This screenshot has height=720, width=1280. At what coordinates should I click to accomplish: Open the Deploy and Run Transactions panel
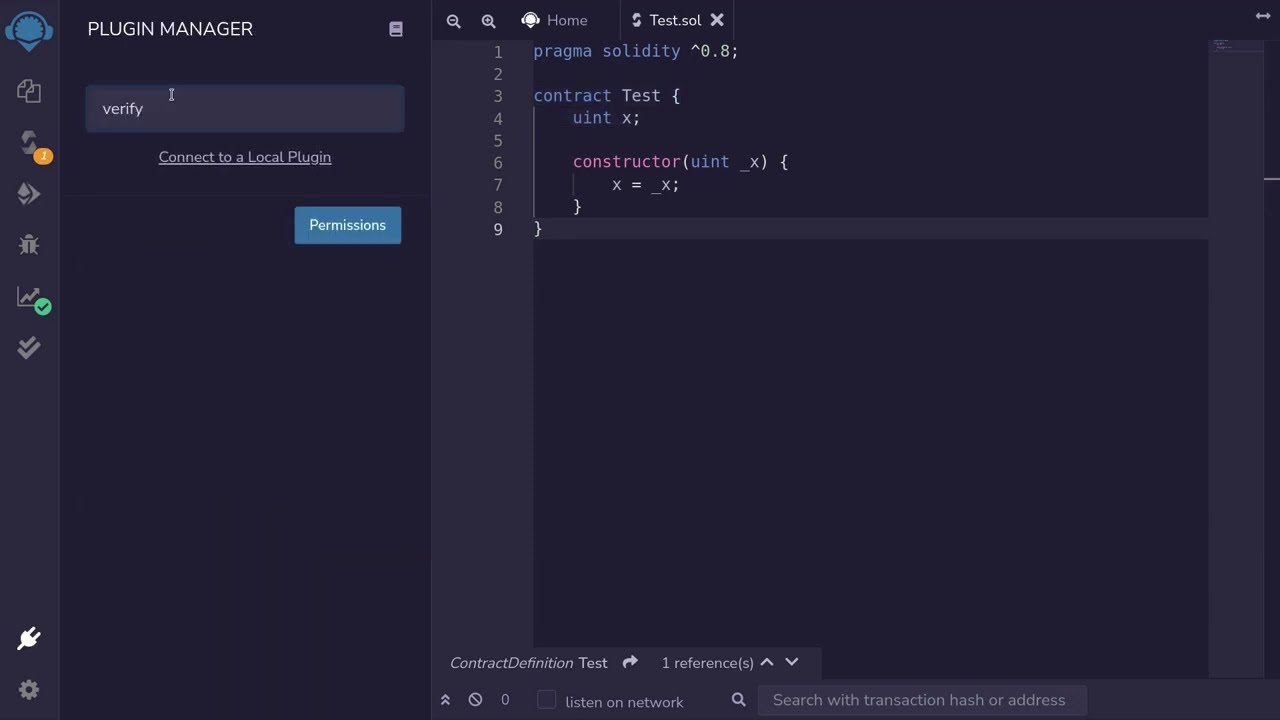(x=28, y=194)
